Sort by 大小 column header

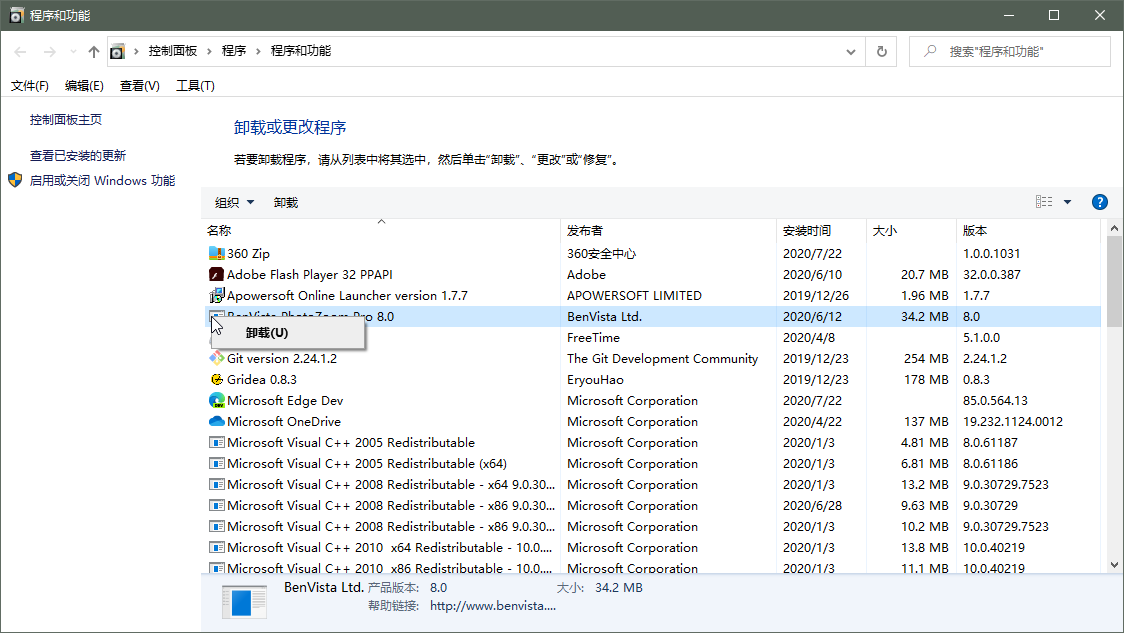click(x=911, y=231)
